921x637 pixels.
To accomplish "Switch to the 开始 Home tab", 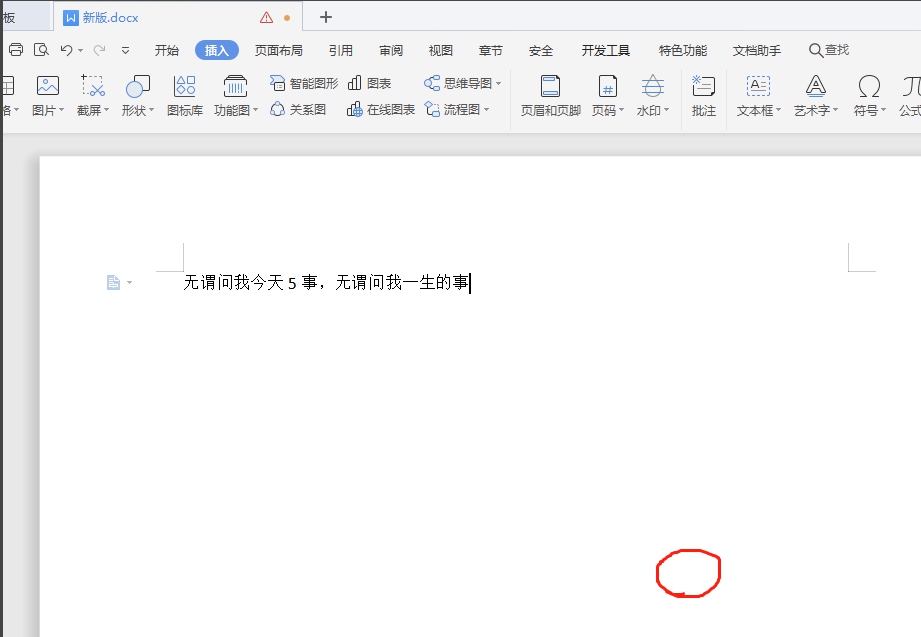I will [167, 50].
